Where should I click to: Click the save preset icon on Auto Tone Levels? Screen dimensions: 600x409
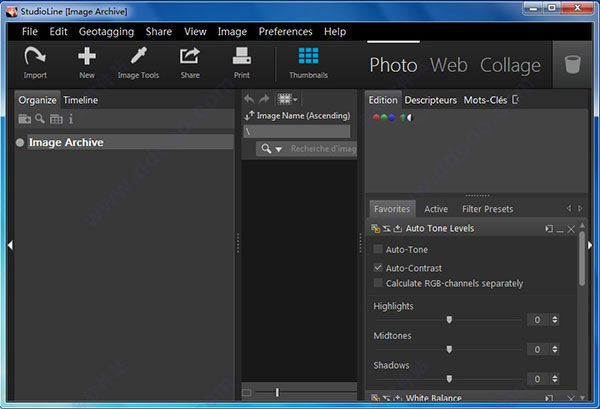pos(398,228)
